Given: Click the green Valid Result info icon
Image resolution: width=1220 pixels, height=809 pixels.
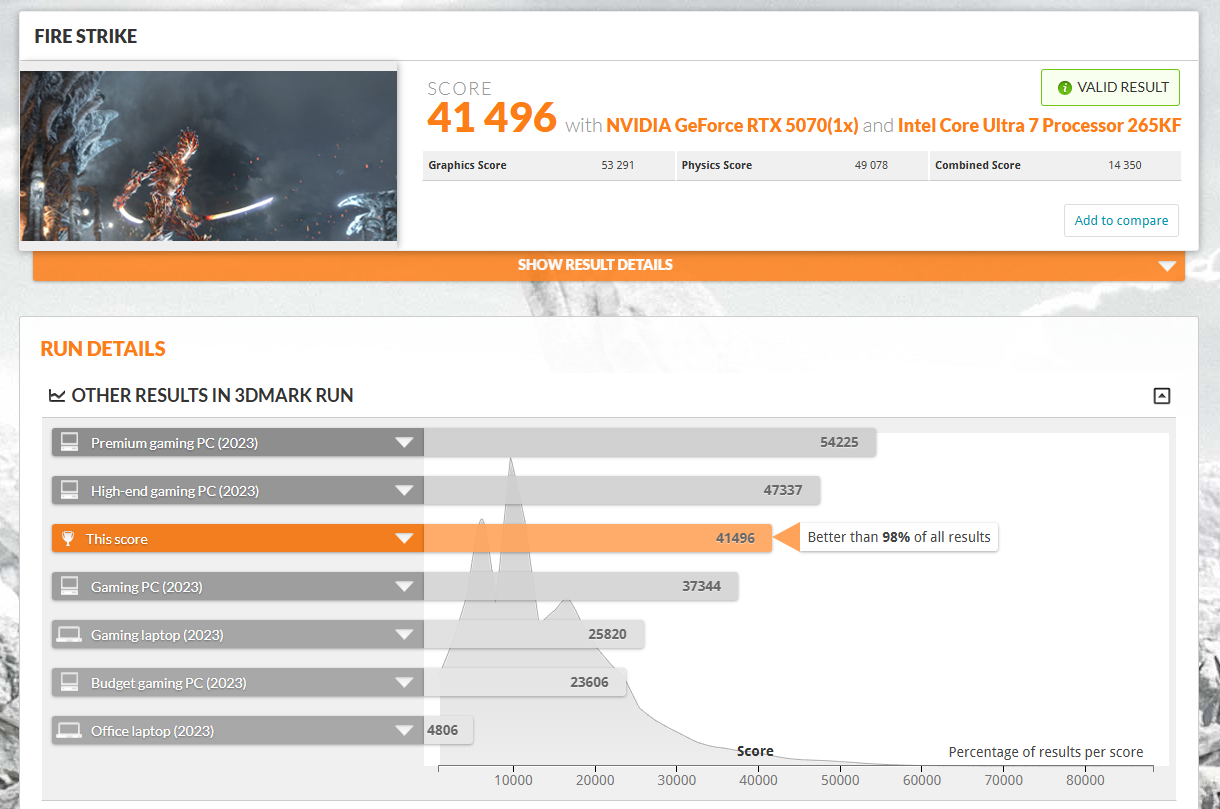Looking at the screenshot, I should [x=1065, y=88].
